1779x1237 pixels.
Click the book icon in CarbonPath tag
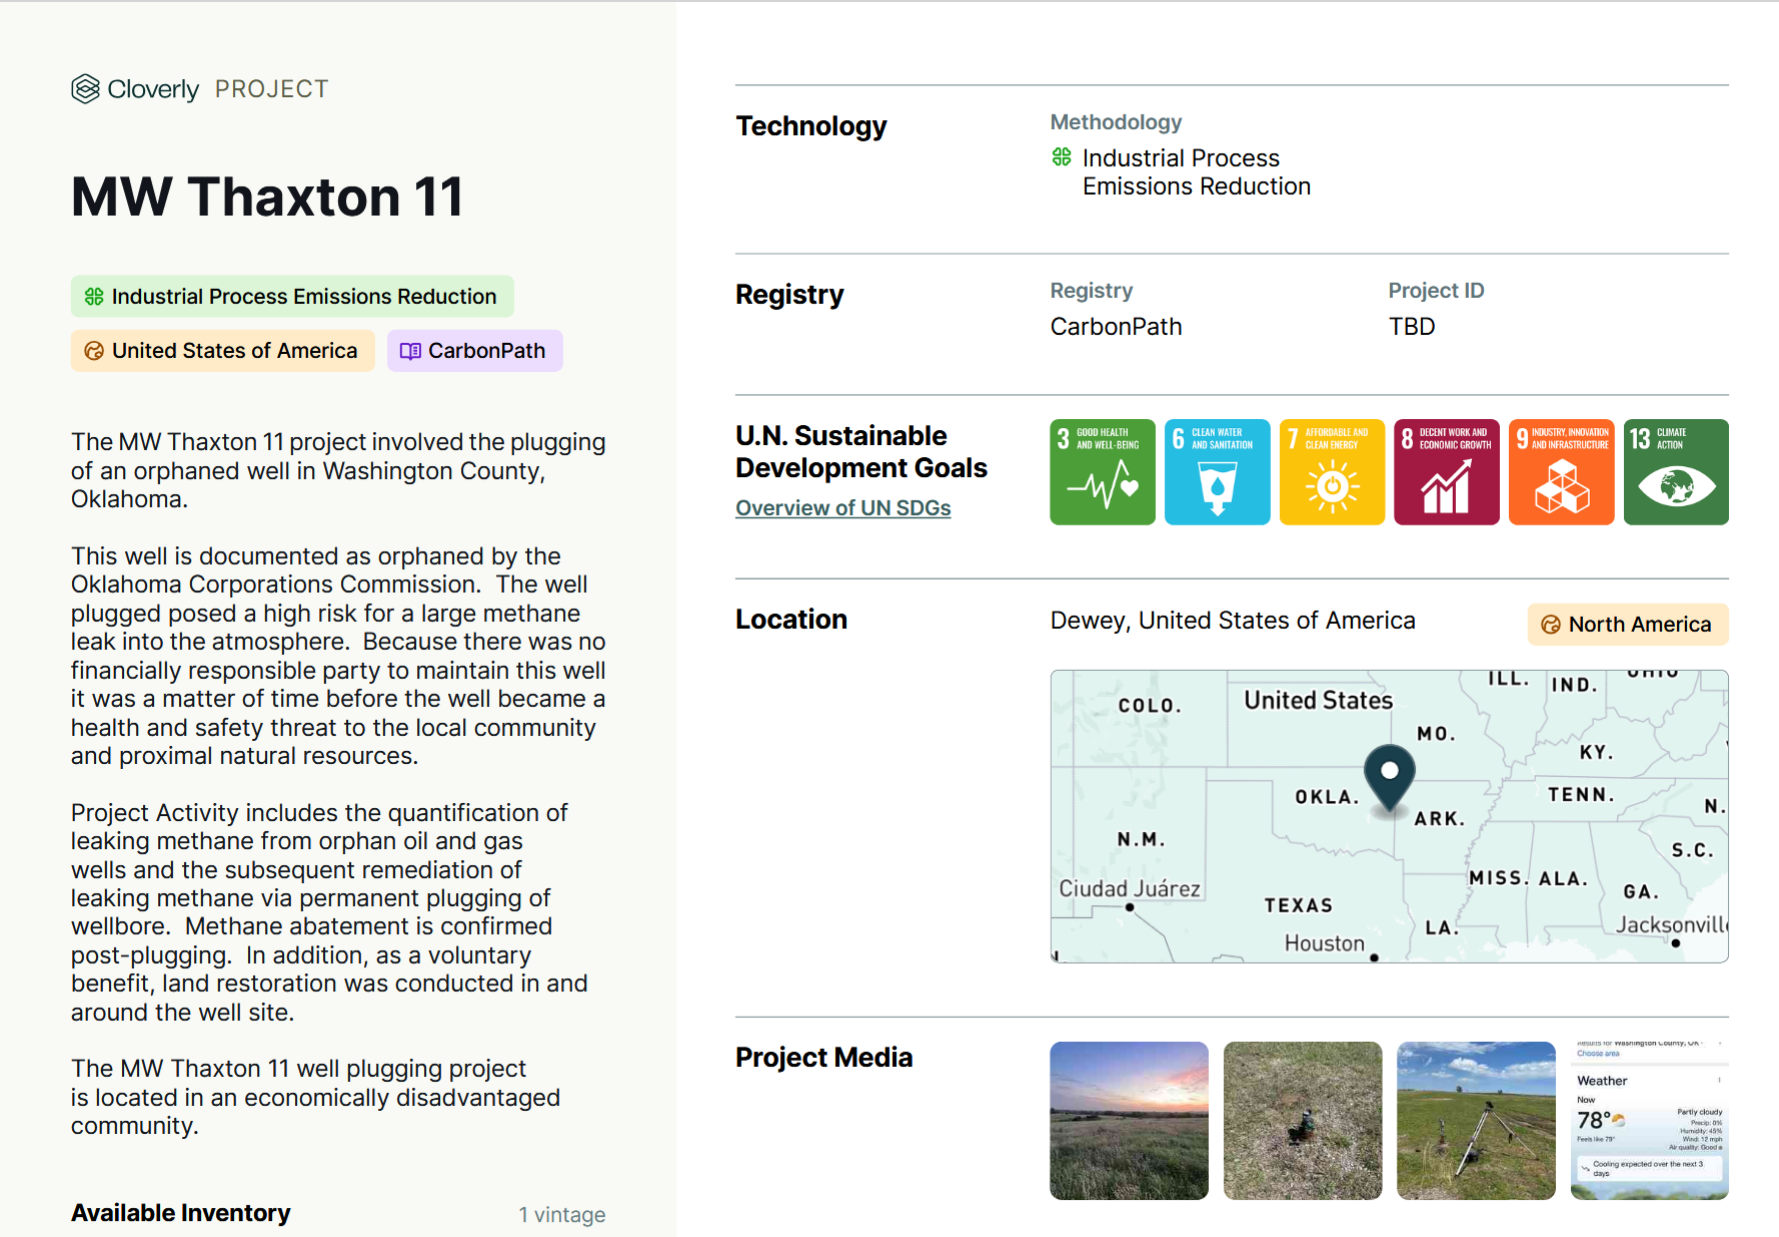[x=410, y=351]
